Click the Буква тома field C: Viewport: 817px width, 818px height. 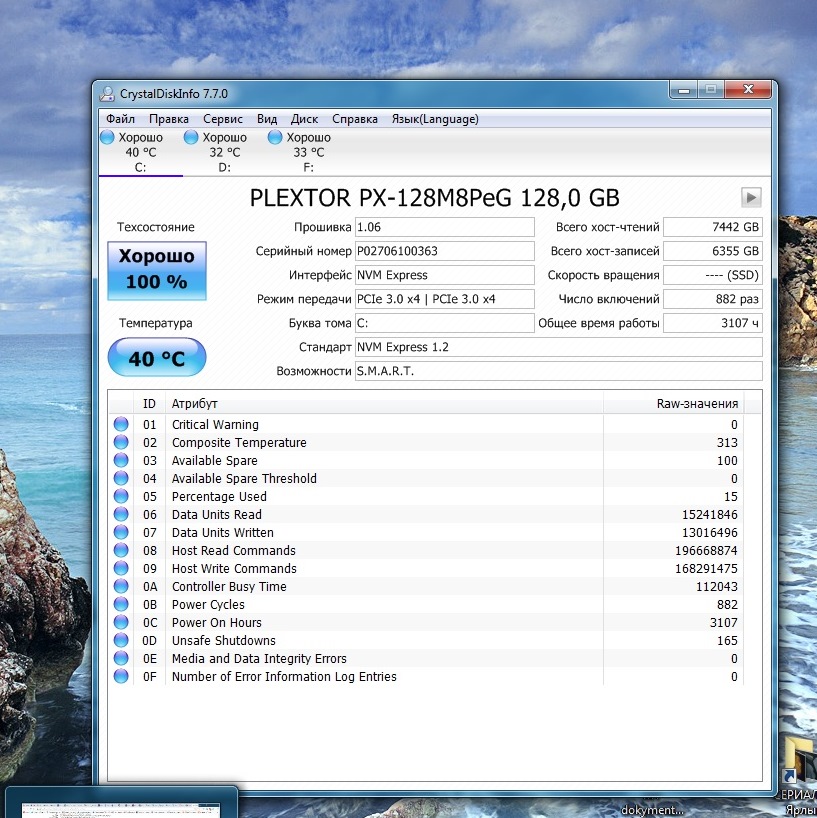[x=444, y=323]
